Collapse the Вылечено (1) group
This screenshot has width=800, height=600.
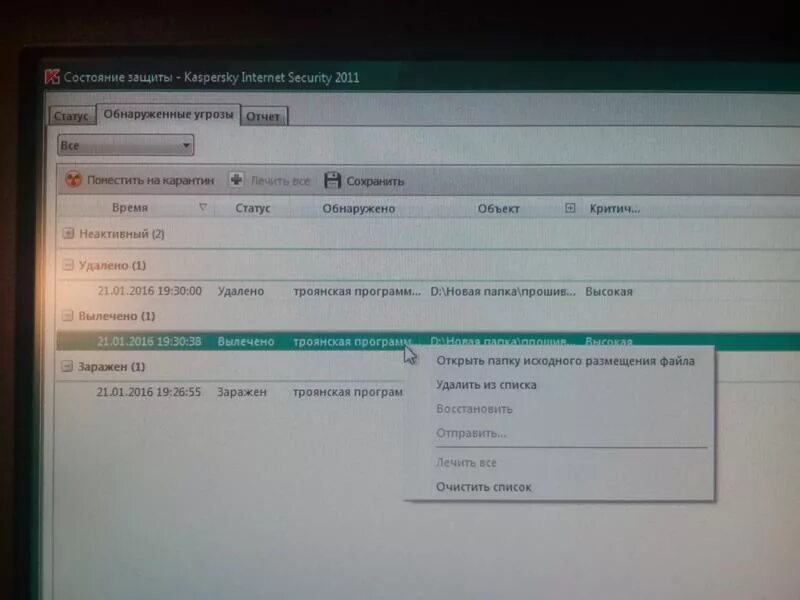(67, 316)
